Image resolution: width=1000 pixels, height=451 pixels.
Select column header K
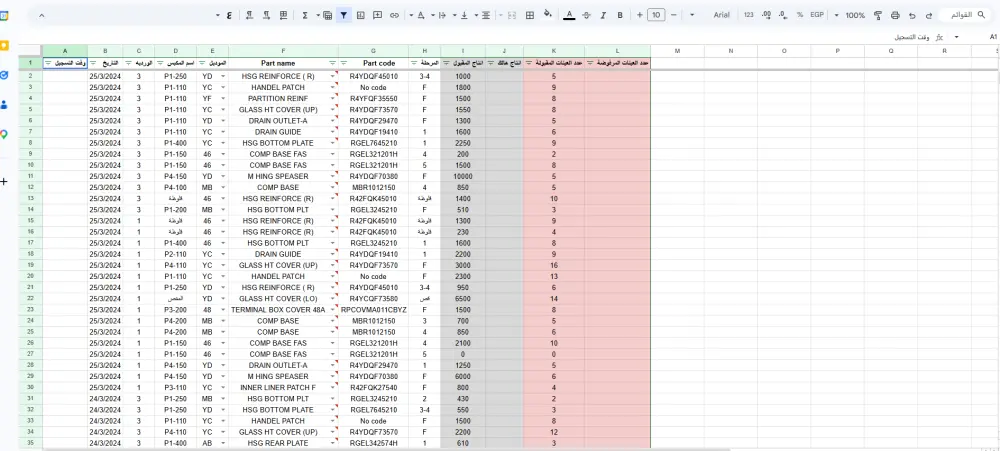(x=554, y=50)
